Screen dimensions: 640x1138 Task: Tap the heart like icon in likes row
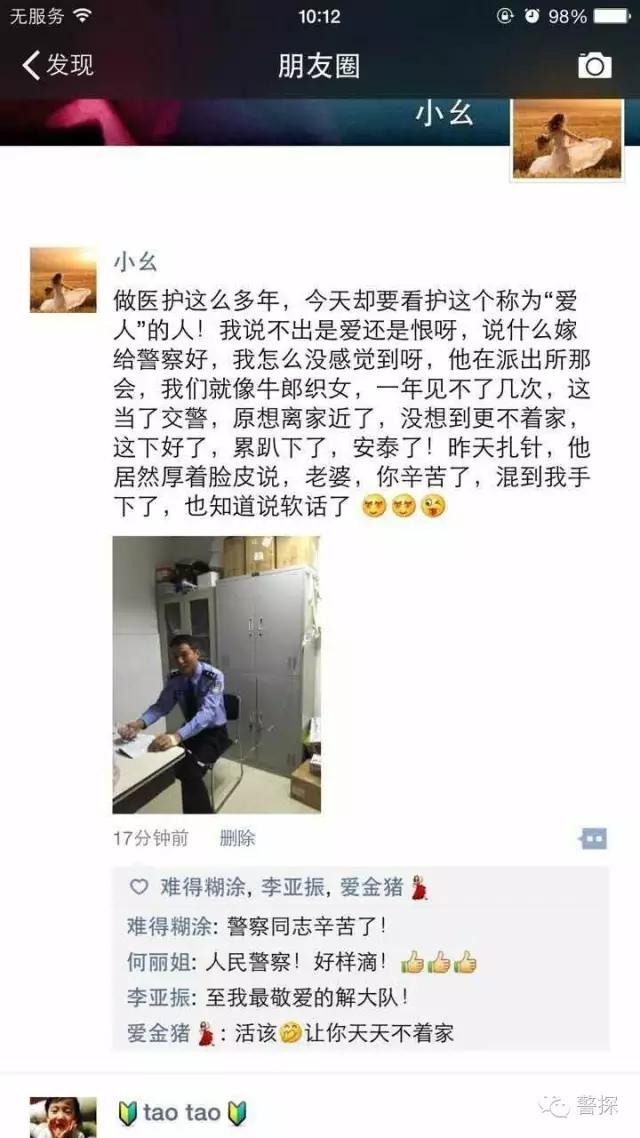138,887
